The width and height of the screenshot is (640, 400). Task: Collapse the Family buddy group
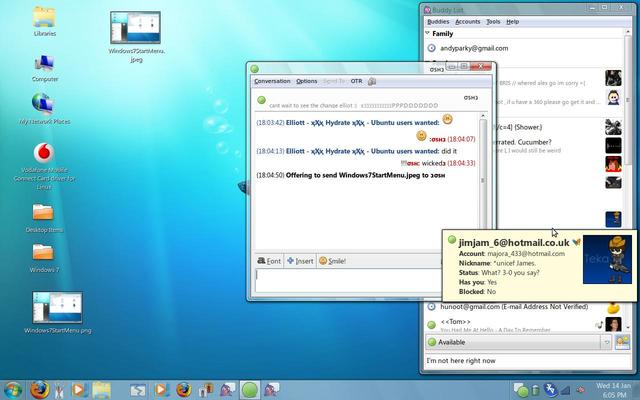427,33
